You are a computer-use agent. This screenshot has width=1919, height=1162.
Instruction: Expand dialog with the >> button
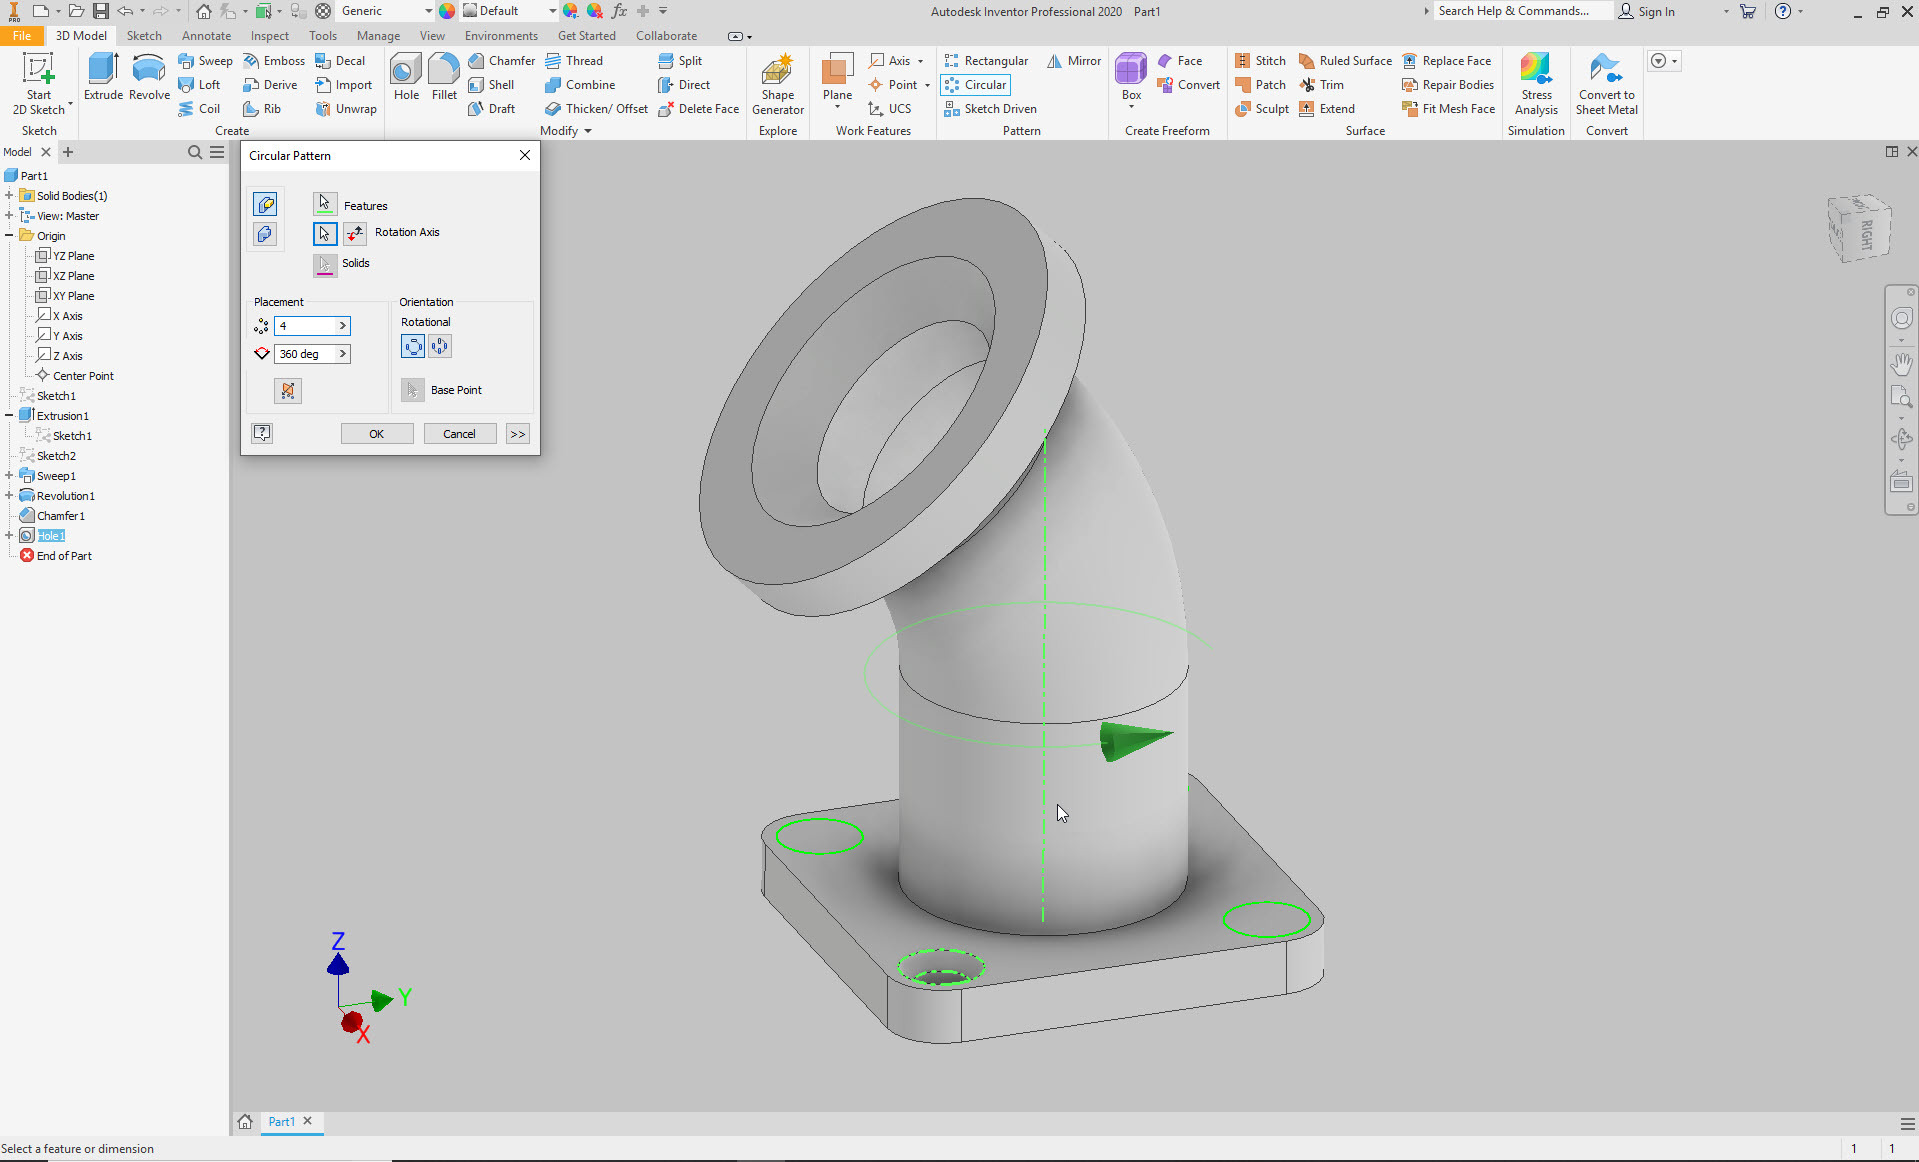click(518, 434)
